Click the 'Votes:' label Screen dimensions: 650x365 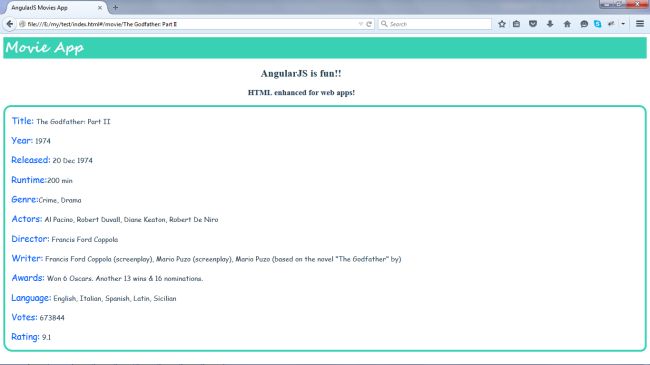[24, 317]
